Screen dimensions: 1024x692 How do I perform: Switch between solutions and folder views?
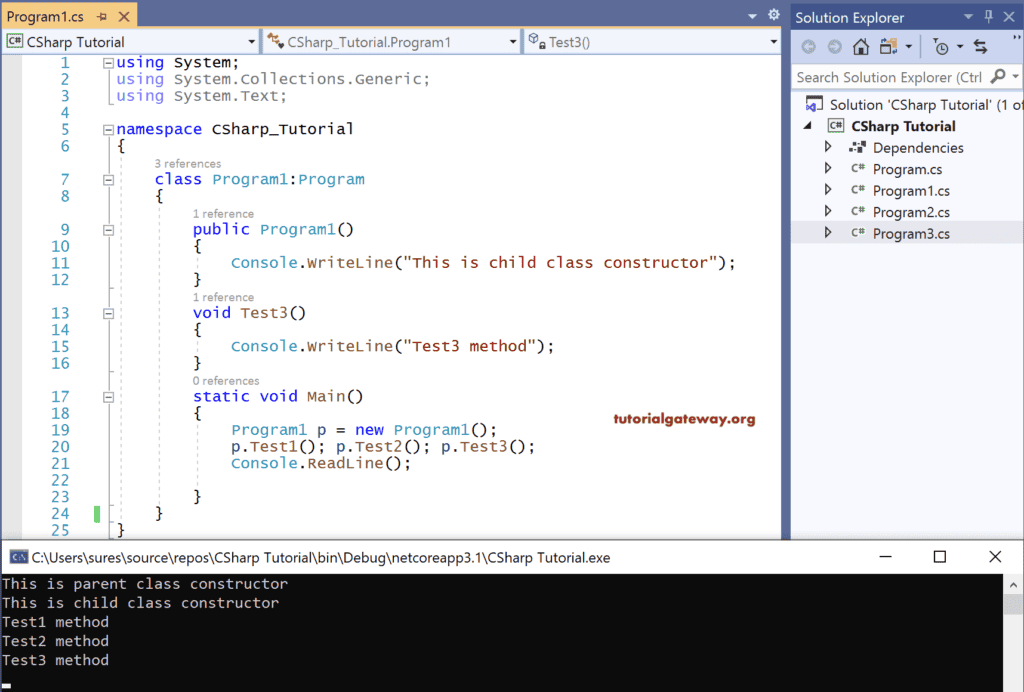point(888,46)
